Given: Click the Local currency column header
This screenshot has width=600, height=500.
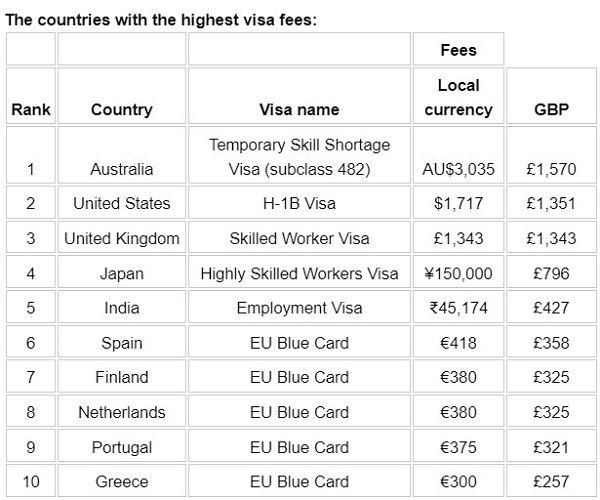Looking at the screenshot, I should [458, 97].
